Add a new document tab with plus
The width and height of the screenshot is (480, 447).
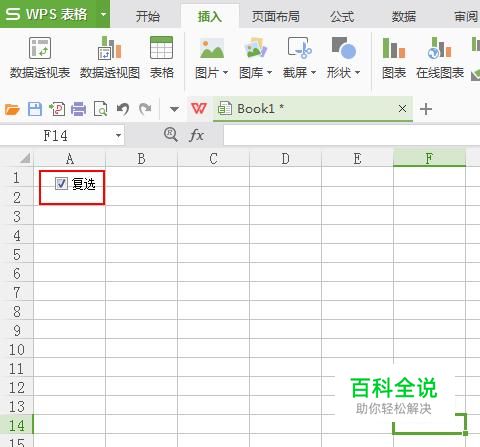[x=426, y=109]
